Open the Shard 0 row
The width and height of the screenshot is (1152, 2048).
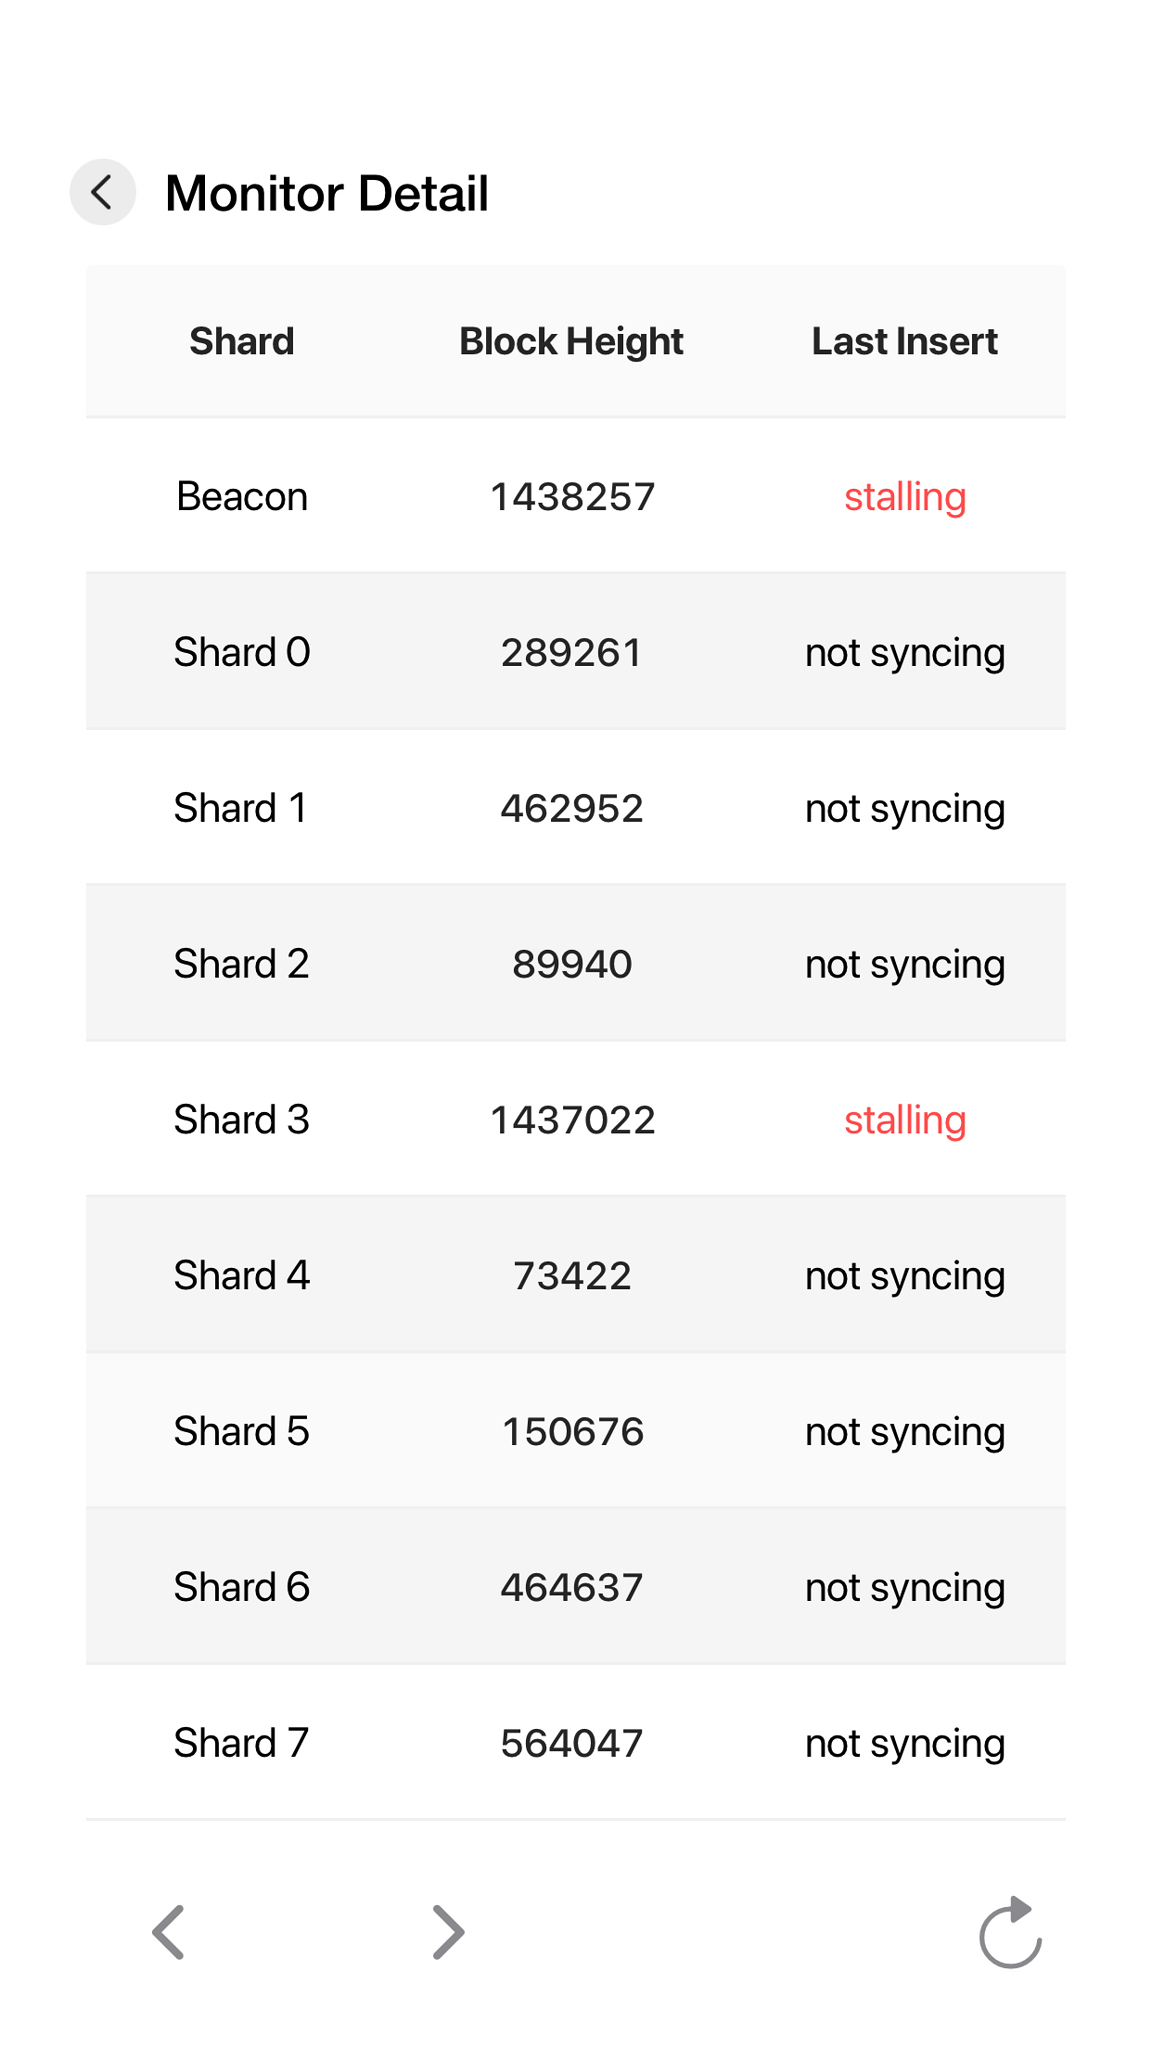576,652
